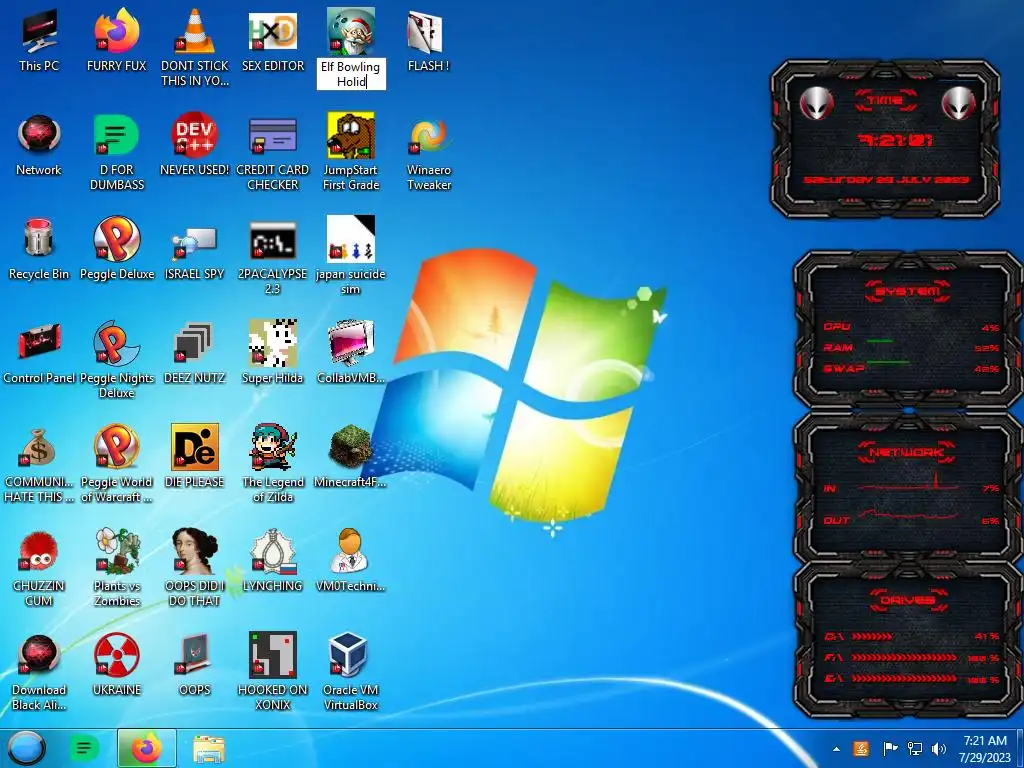Screen dimensions: 1024x768
Task: Click the left alien head on Time gadget
Action: tap(816, 104)
